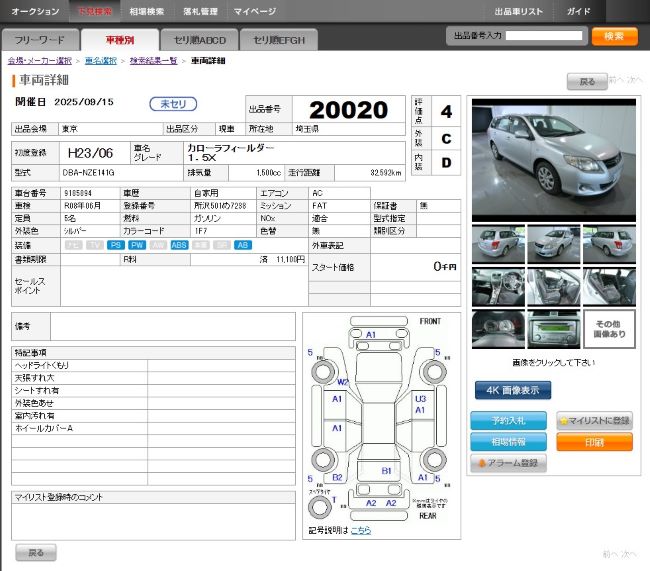This screenshot has width=650, height=571.
Task: Open the 下見検索 menu
Action: pos(95,11)
